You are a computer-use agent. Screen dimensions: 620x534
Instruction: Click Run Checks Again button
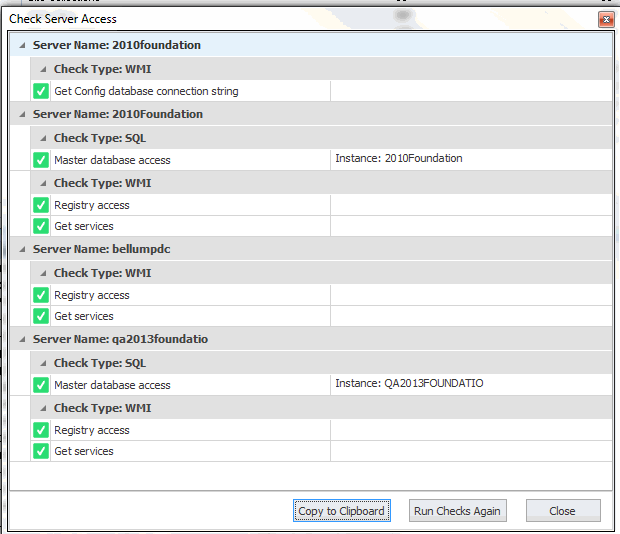coord(457,511)
